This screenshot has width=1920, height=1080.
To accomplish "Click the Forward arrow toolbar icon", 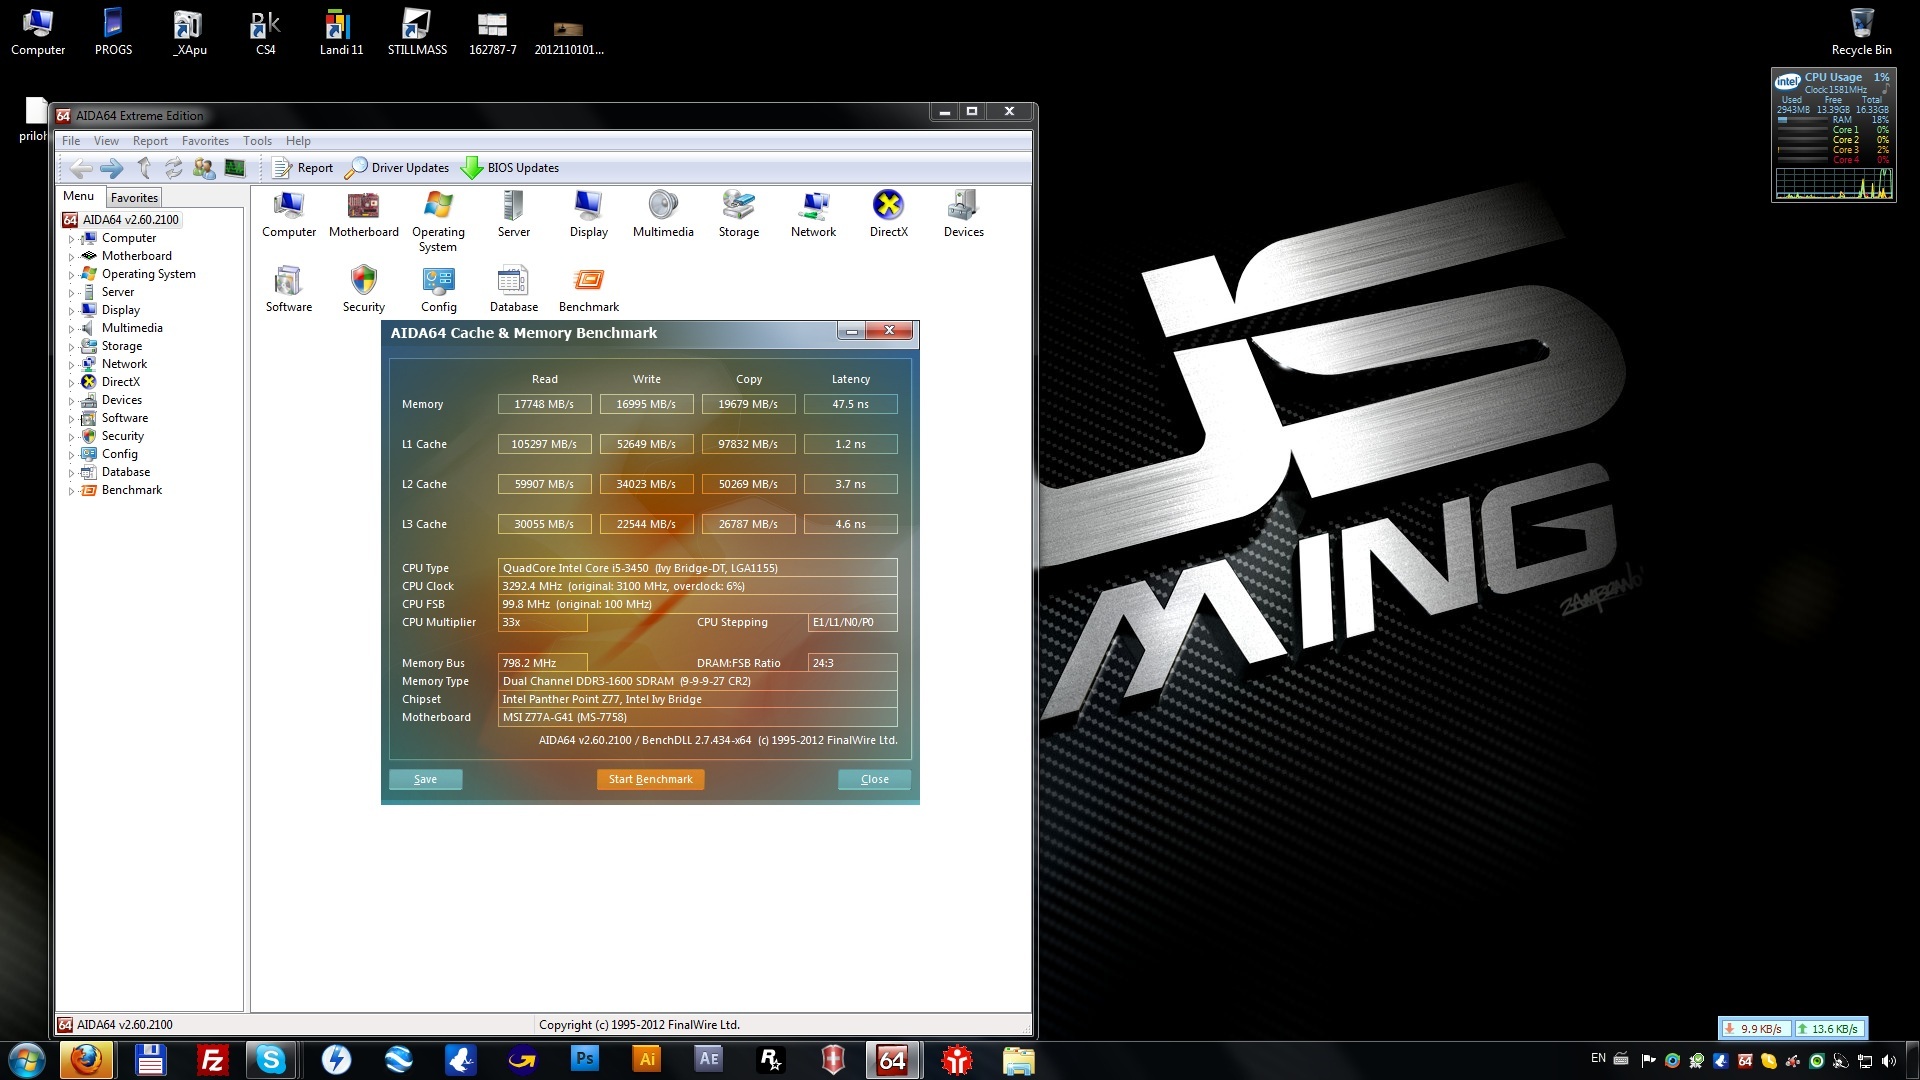I will point(112,168).
